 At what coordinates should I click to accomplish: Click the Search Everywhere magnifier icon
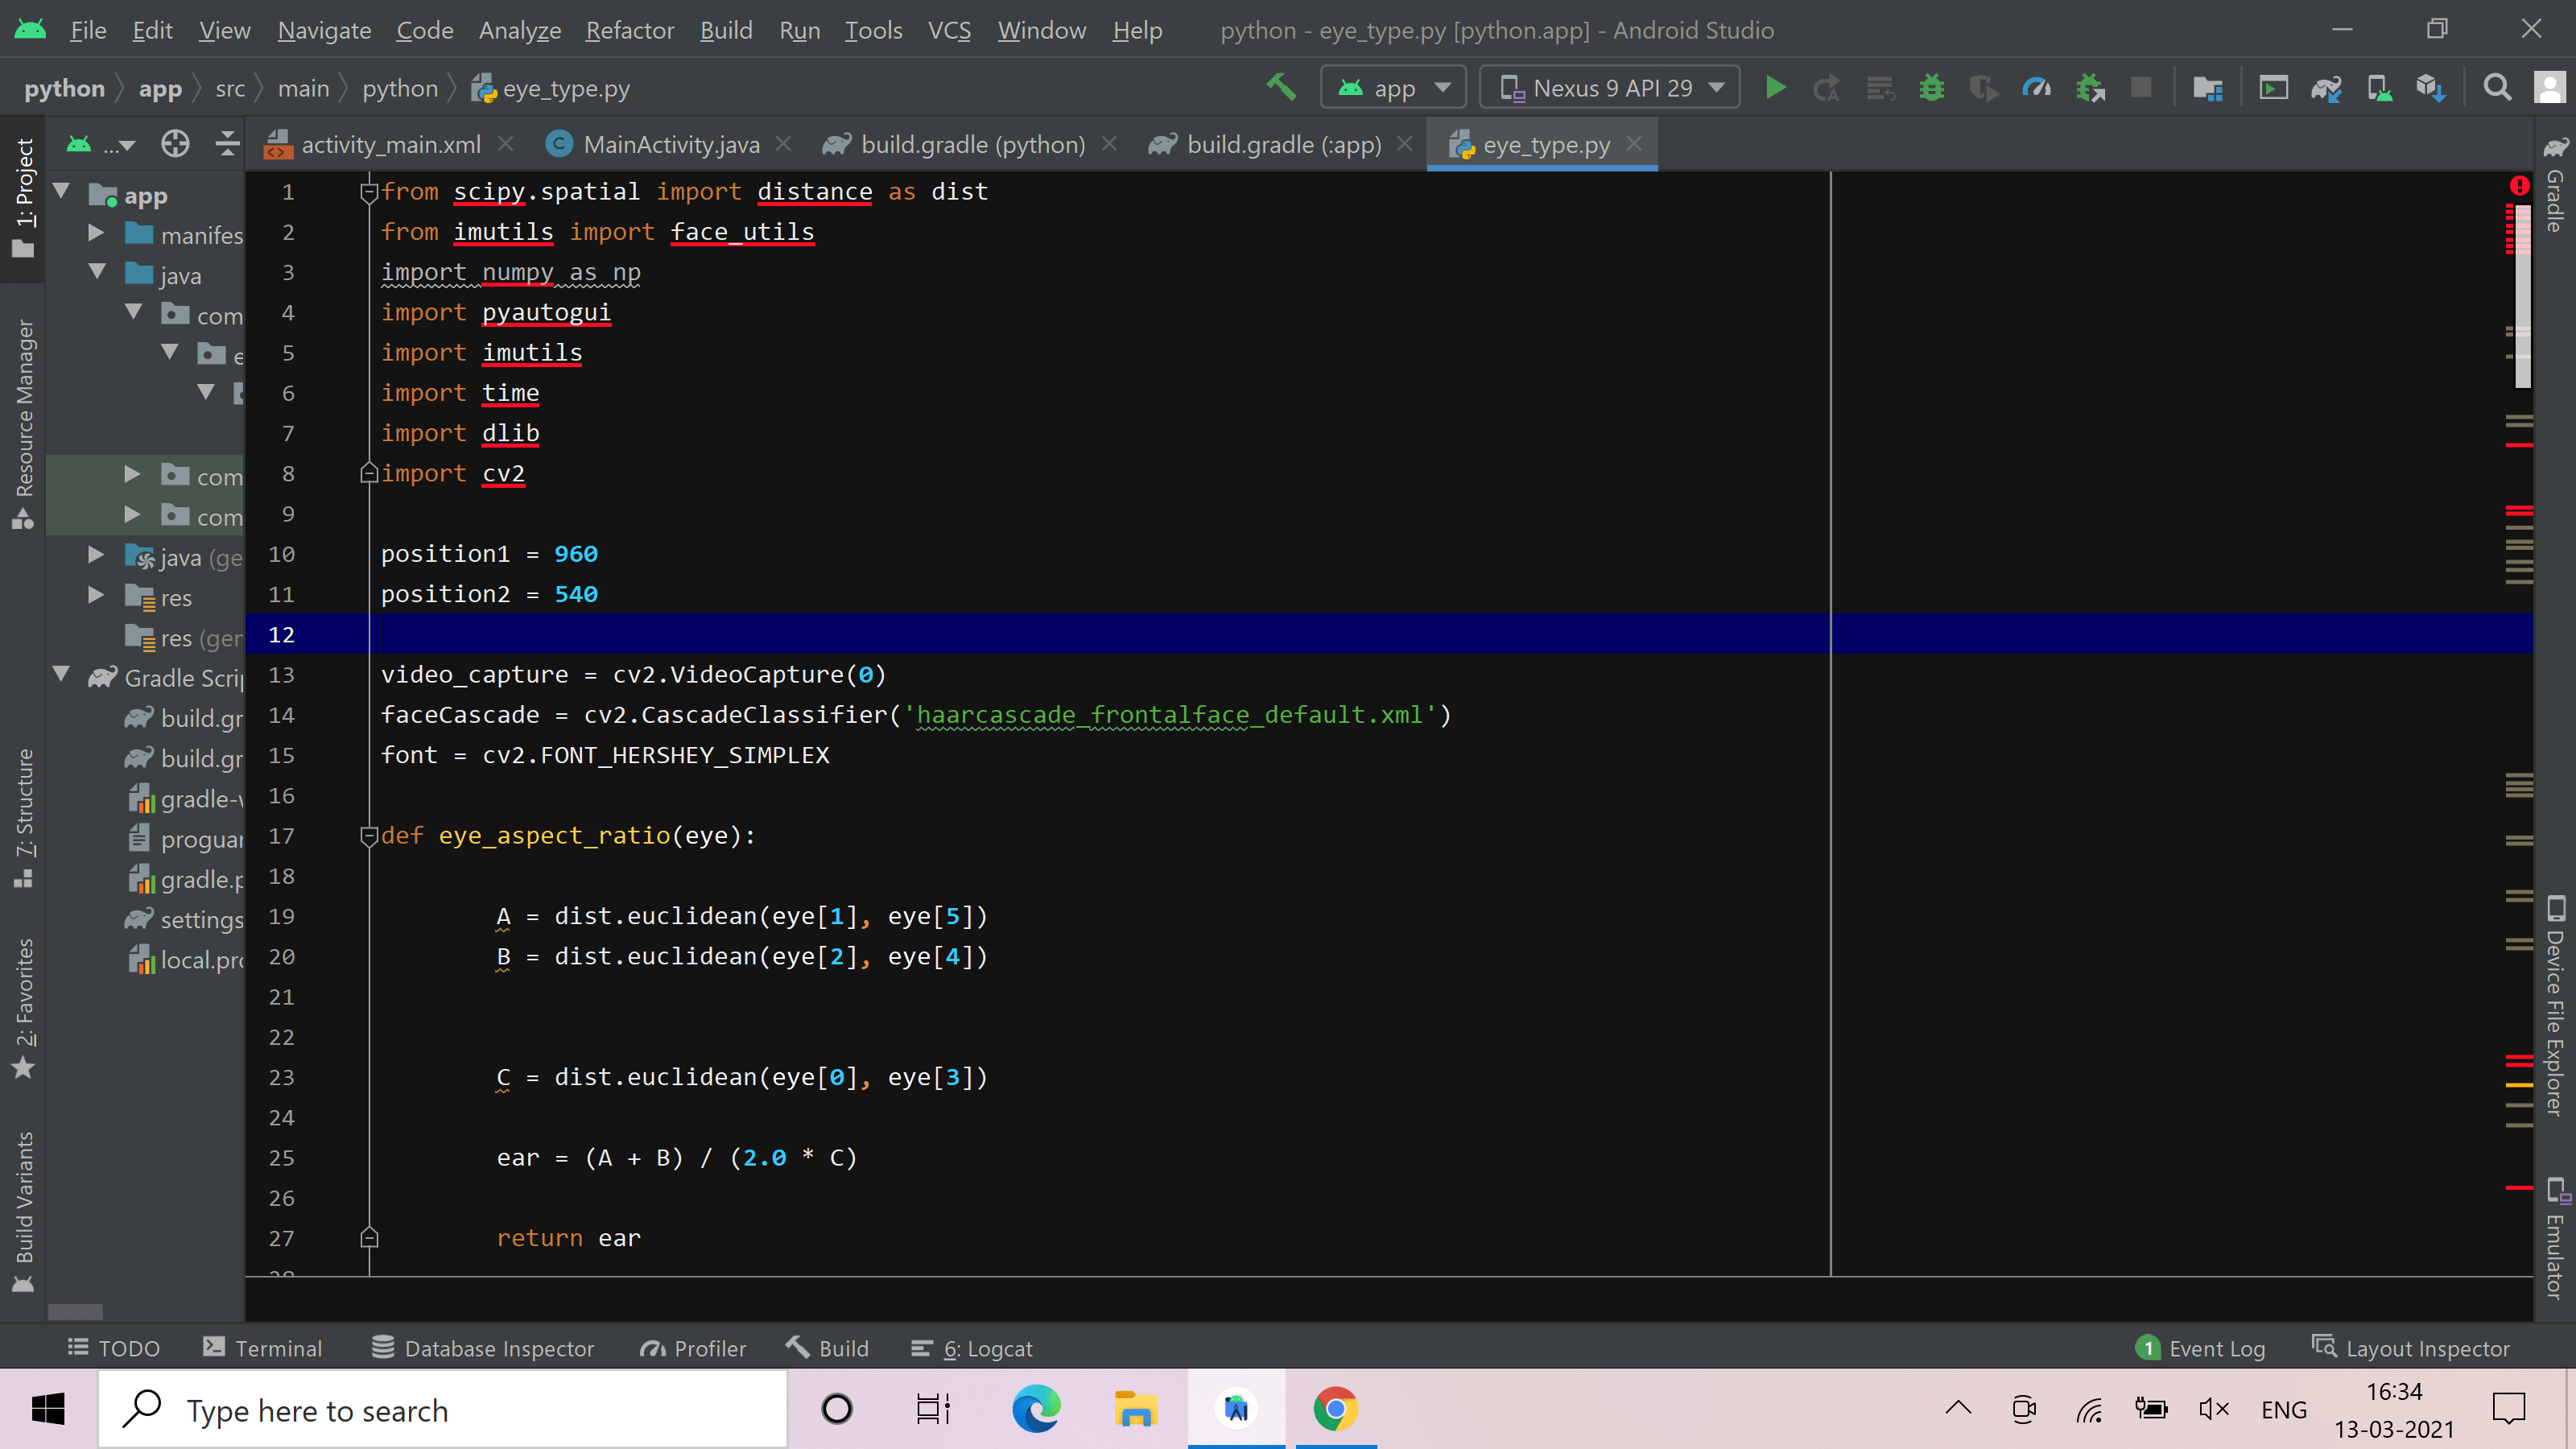(2496, 88)
